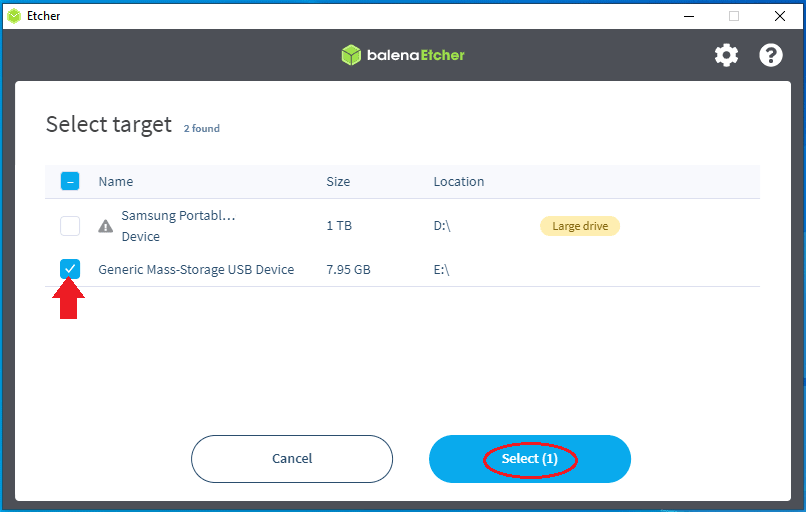The width and height of the screenshot is (806, 512).
Task: Select the Generic Mass-Storage USB Device row name
Action: coord(196,269)
